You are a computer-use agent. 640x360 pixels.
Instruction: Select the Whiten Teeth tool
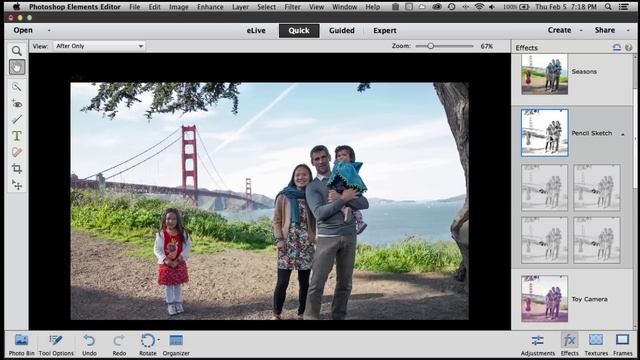click(x=17, y=120)
